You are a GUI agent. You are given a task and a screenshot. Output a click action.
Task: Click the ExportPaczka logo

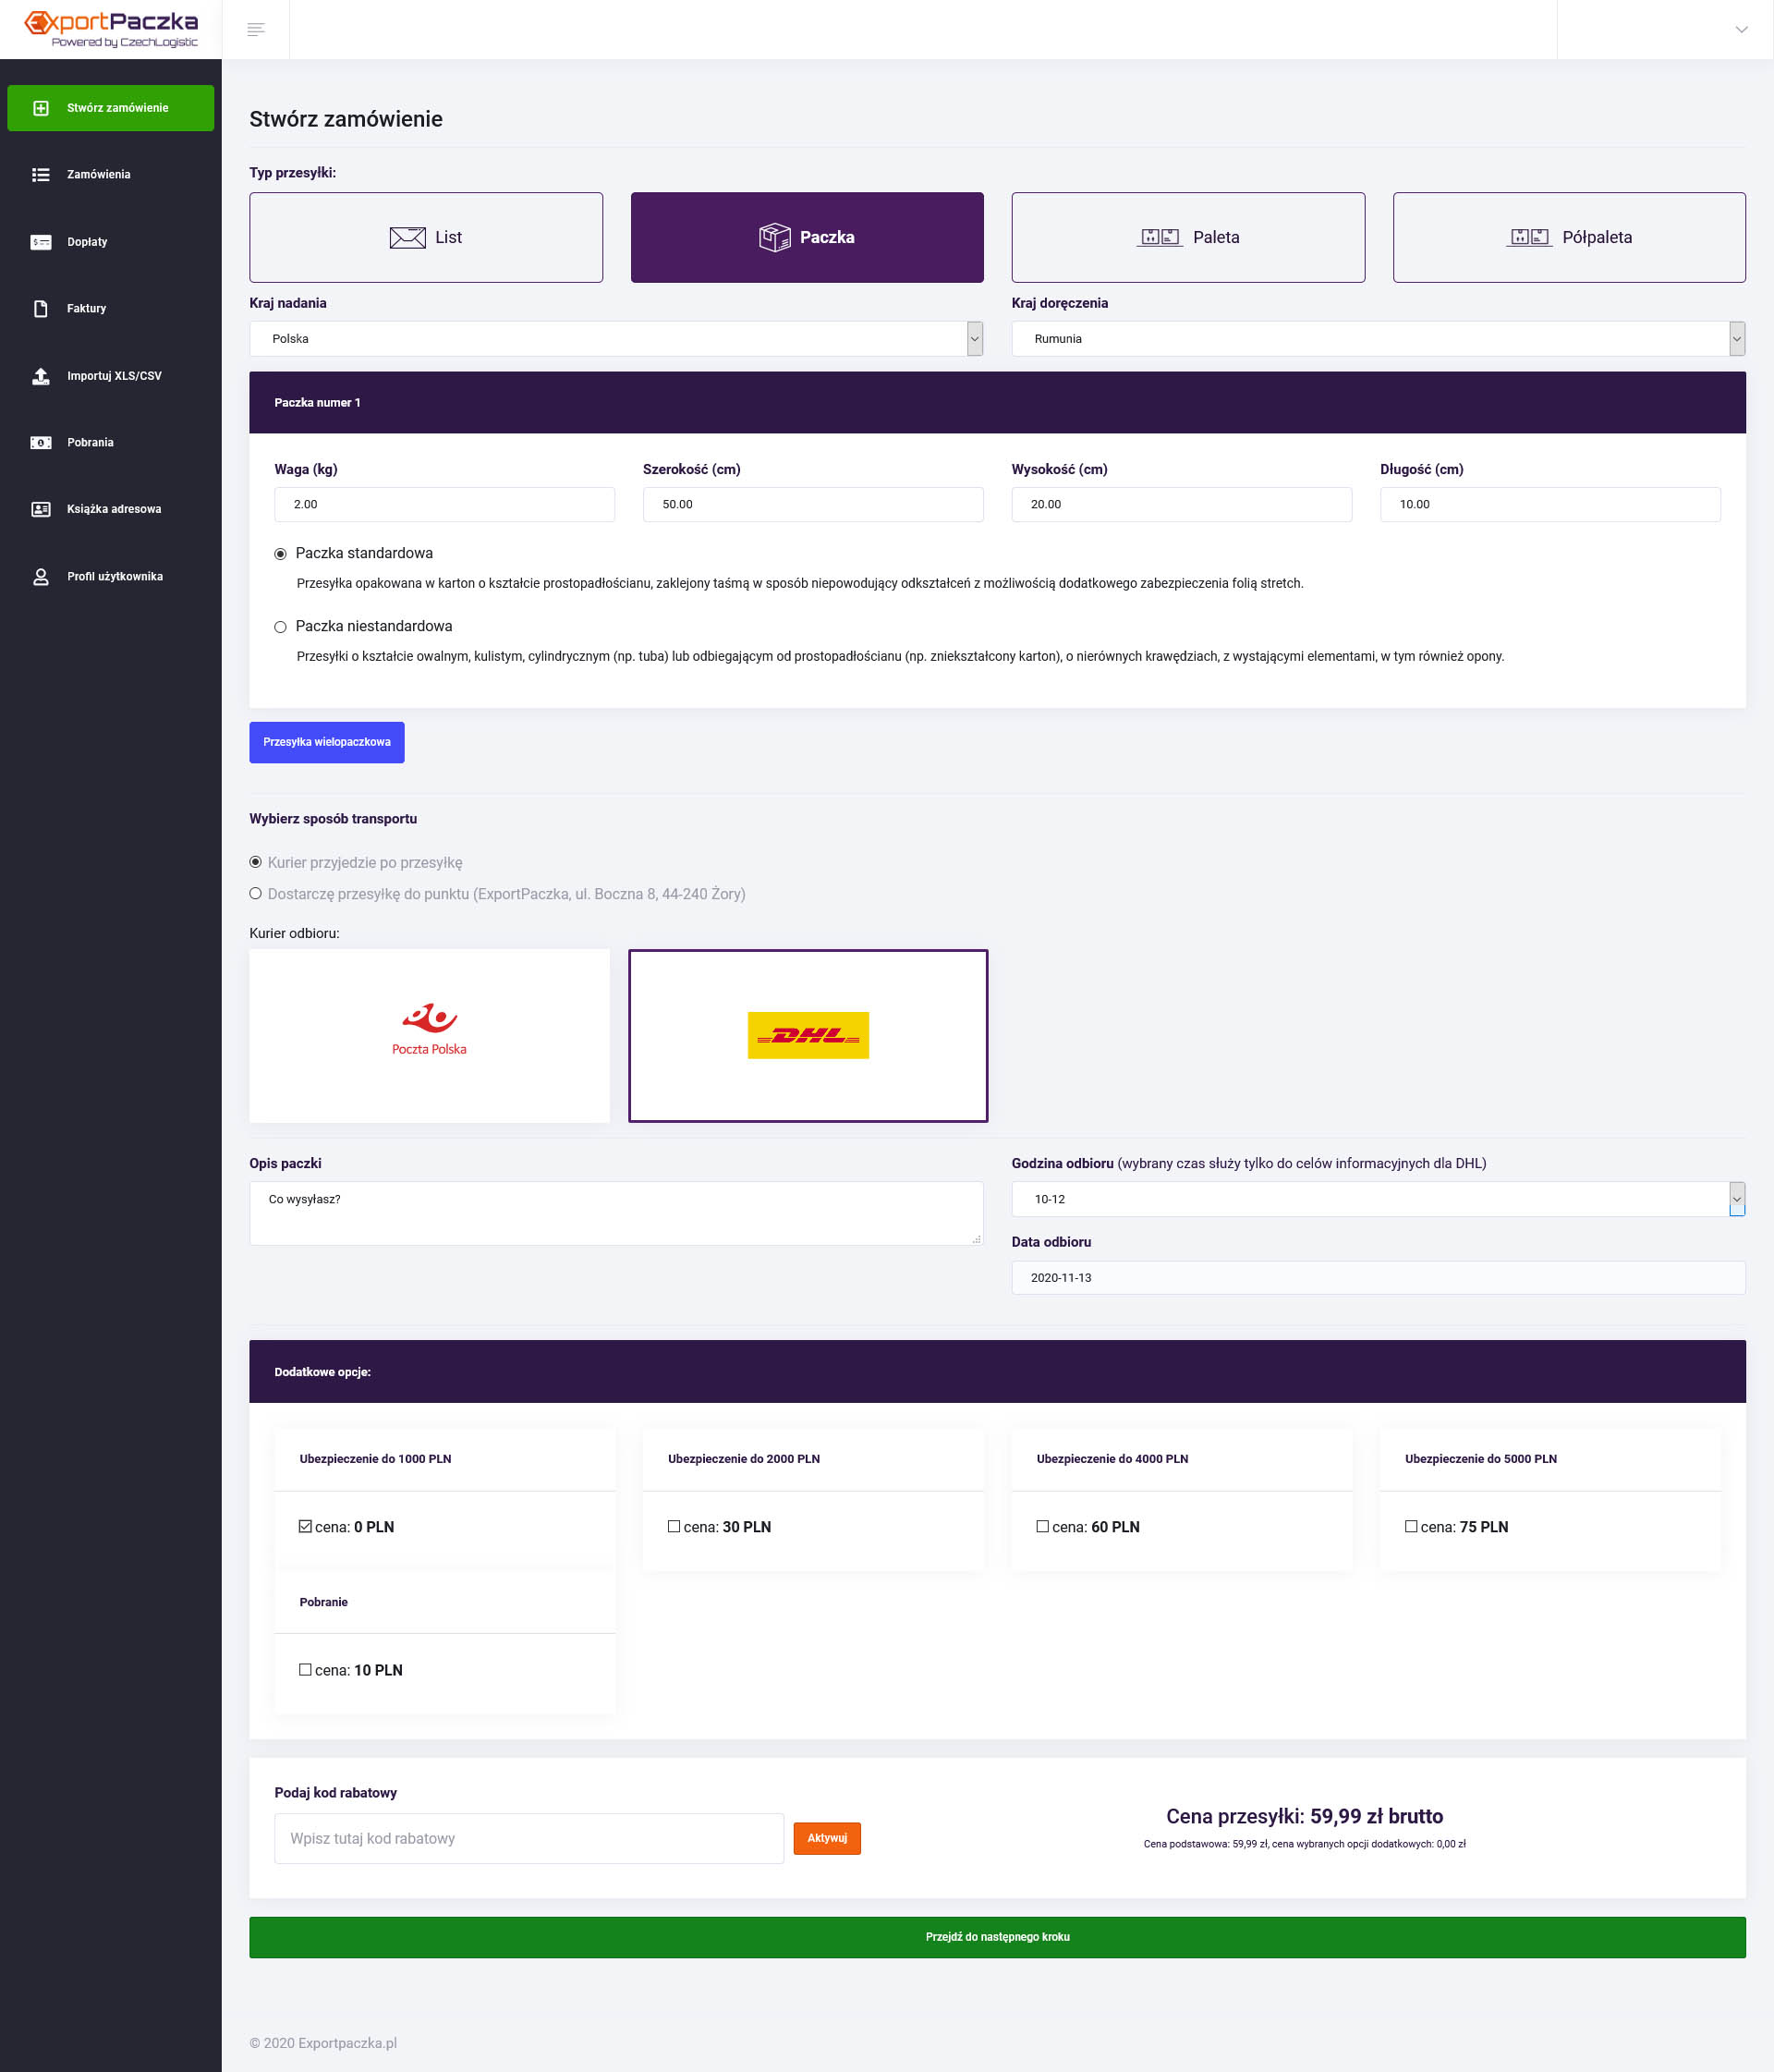[111, 29]
